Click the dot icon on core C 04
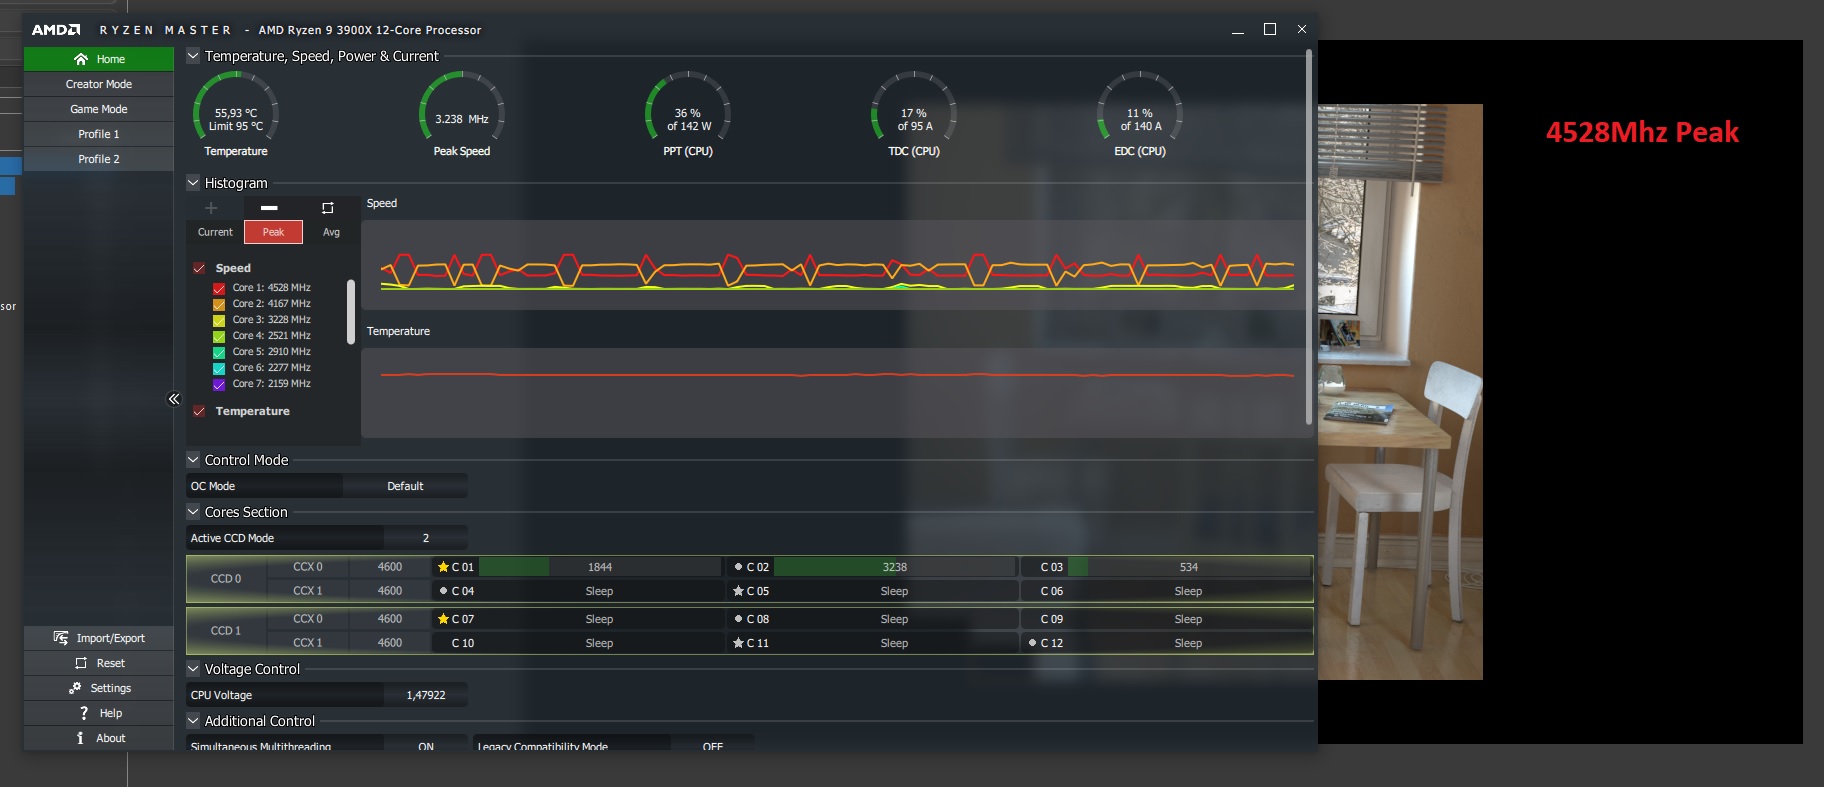 tap(443, 591)
